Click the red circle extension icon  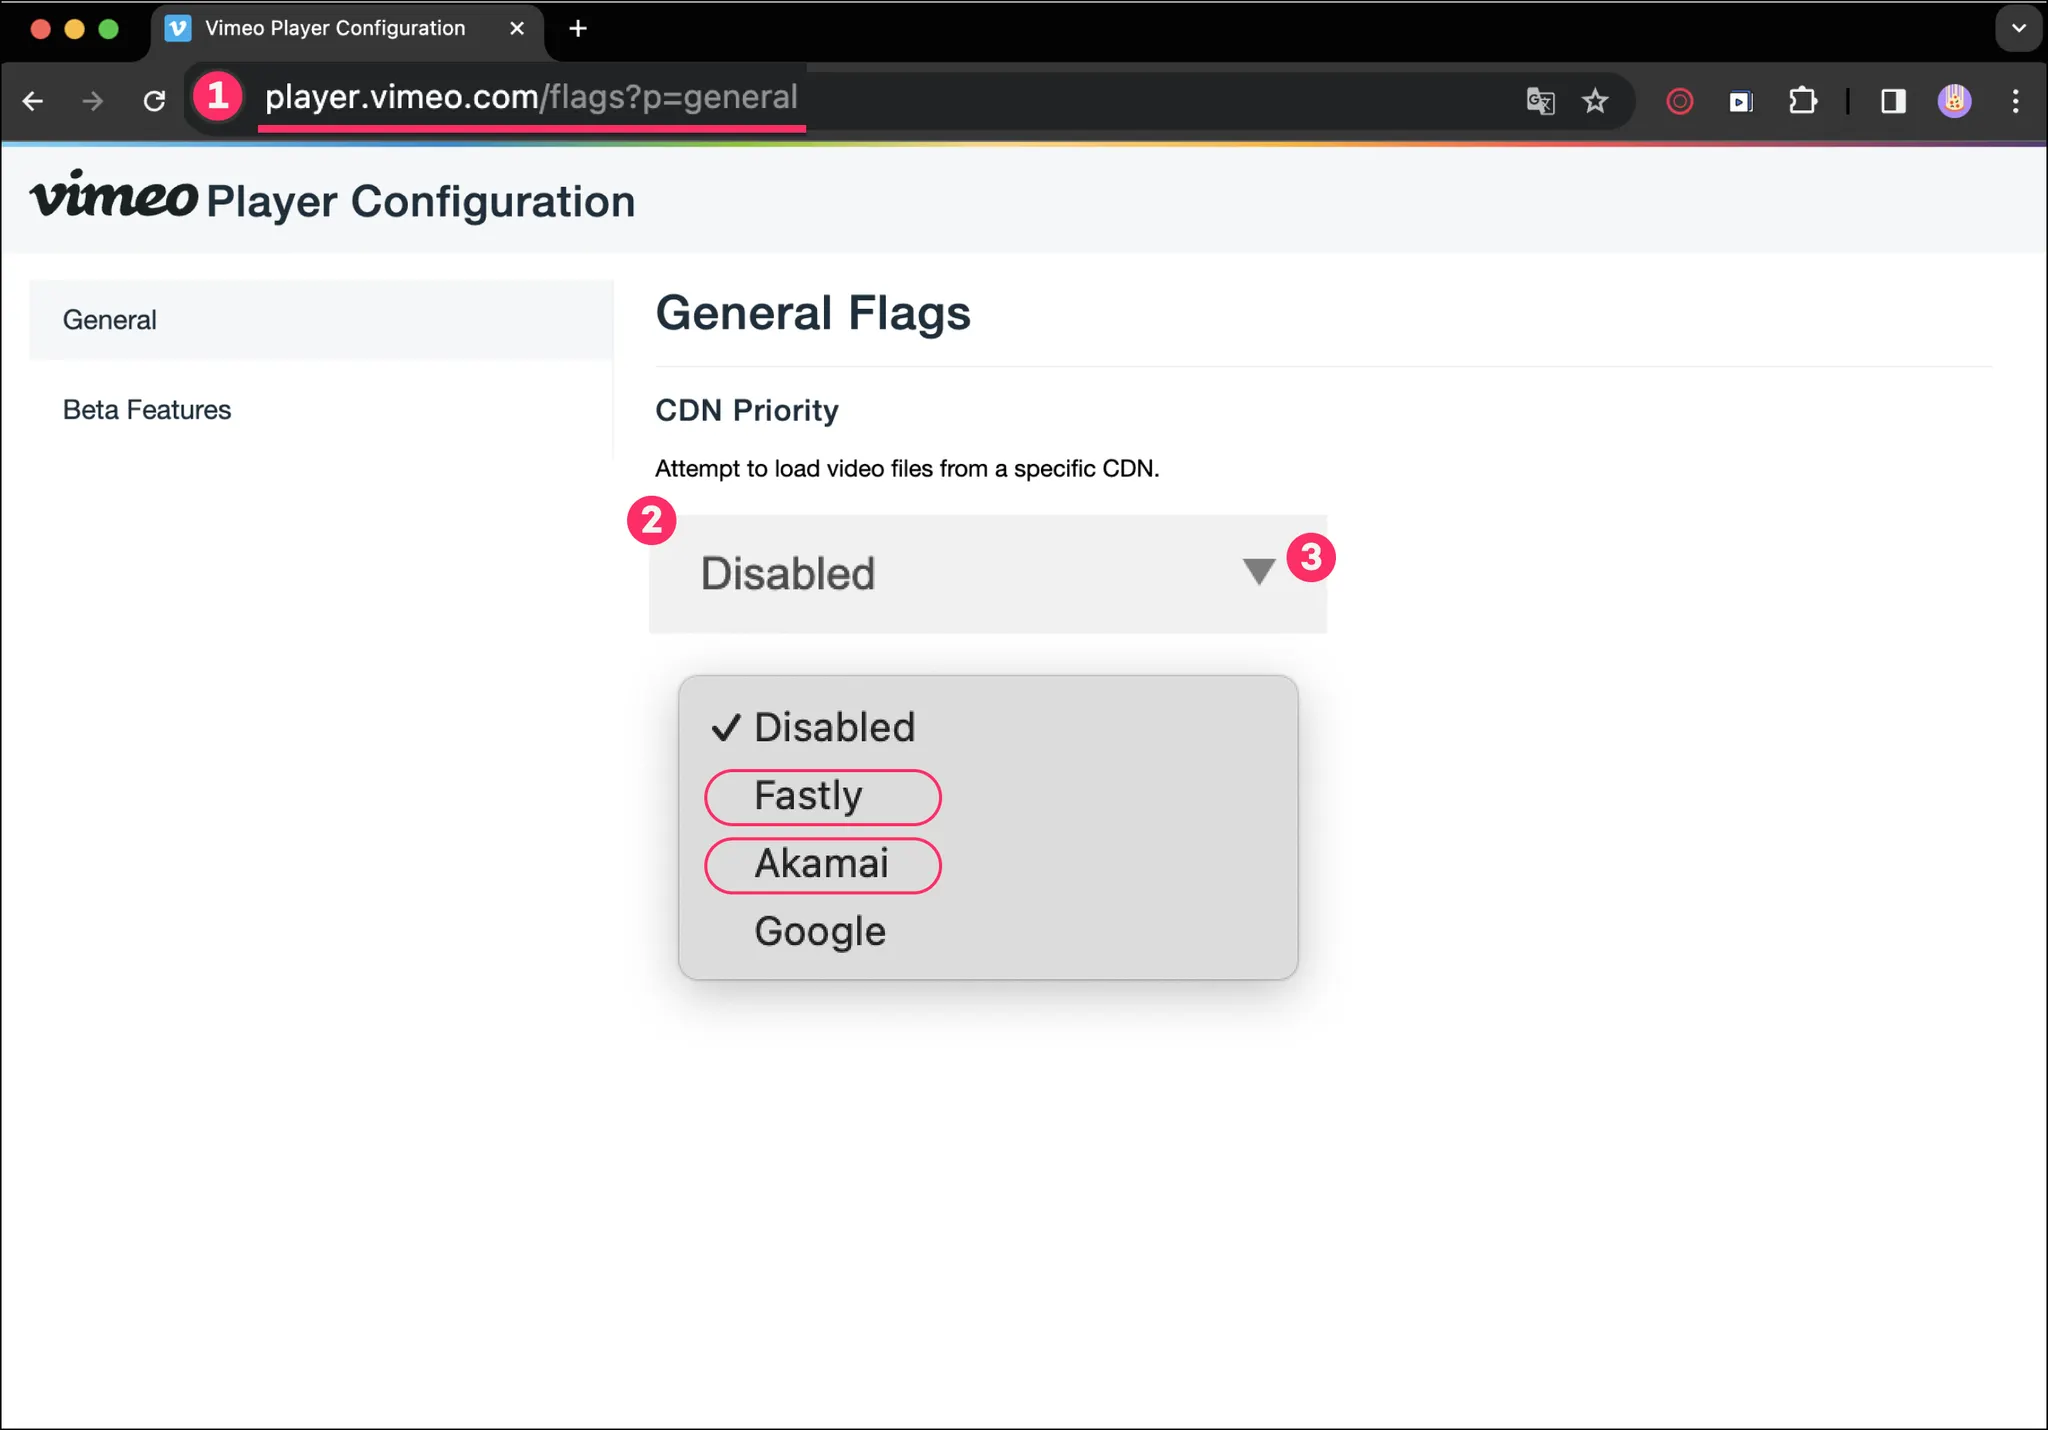(x=1680, y=101)
